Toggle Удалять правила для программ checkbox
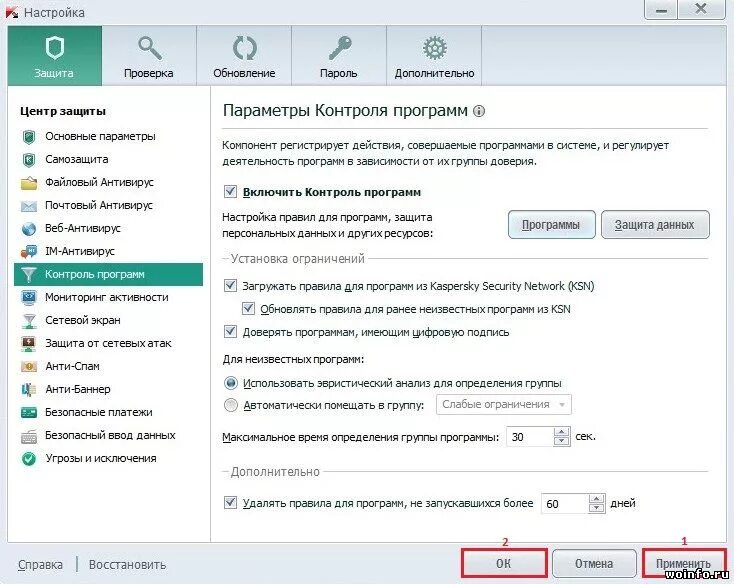This screenshot has height=584, width=734. click(230, 503)
